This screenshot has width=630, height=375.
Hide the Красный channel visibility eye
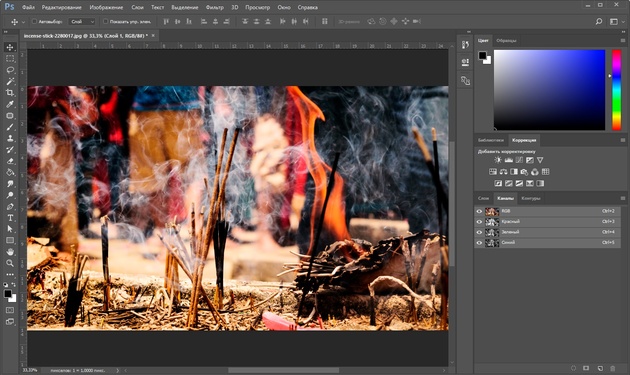tap(479, 222)
